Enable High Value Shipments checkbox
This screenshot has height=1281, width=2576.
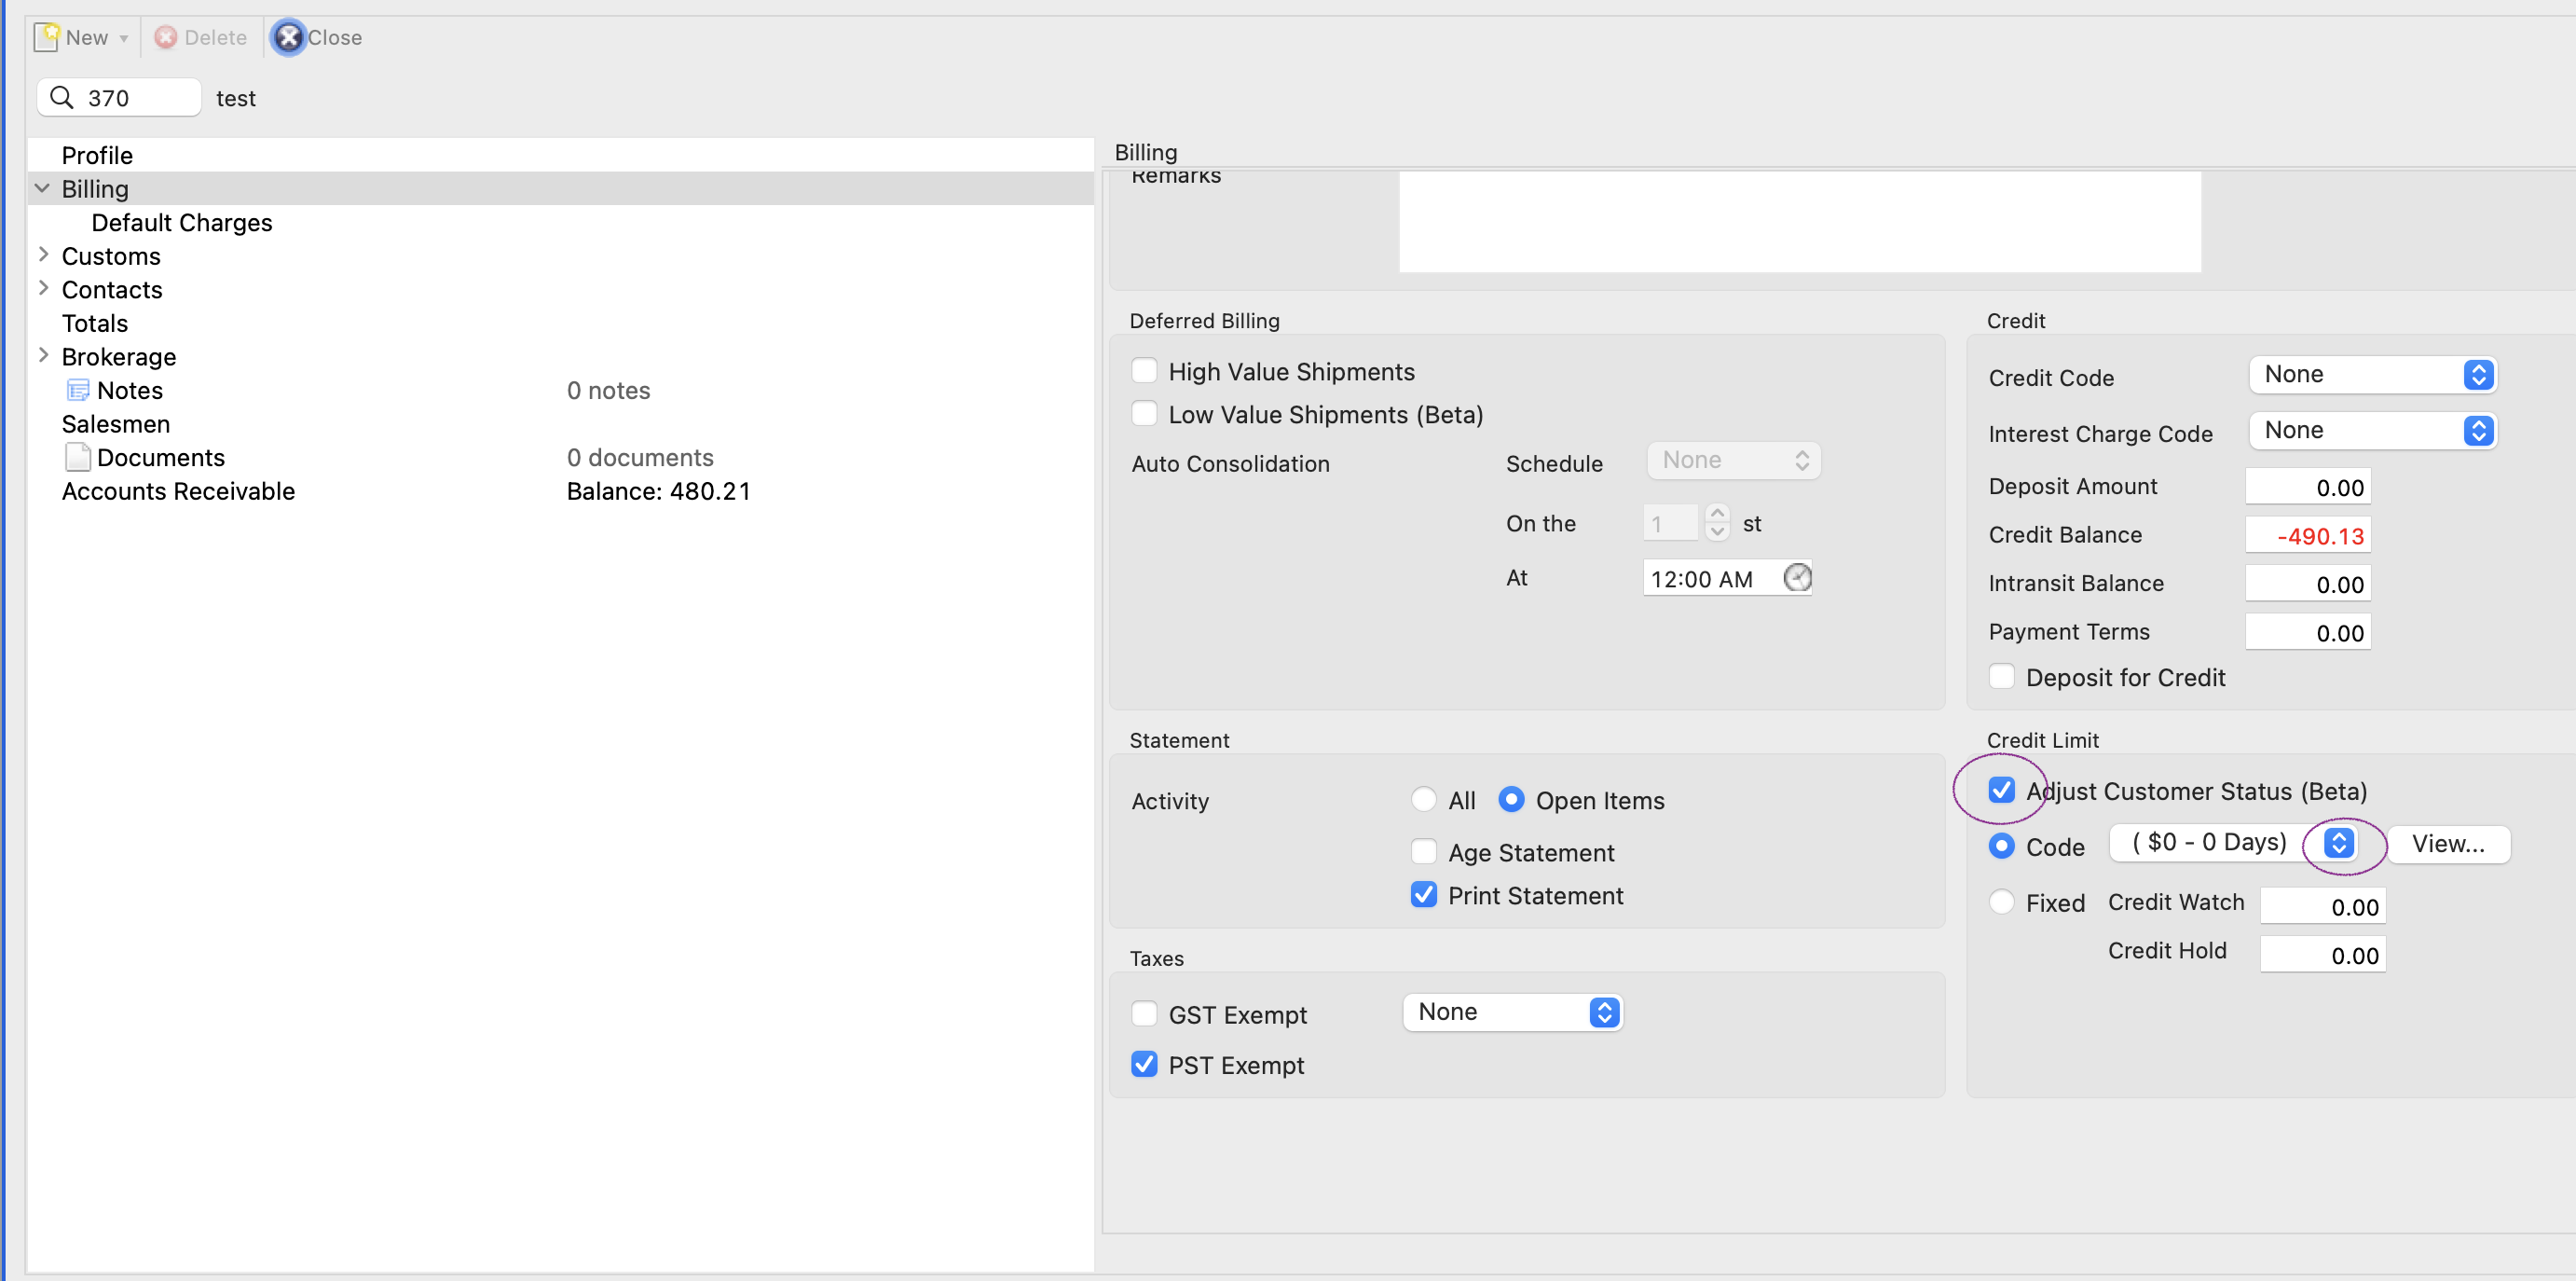pyautogui.click(x=1144, y=371)
